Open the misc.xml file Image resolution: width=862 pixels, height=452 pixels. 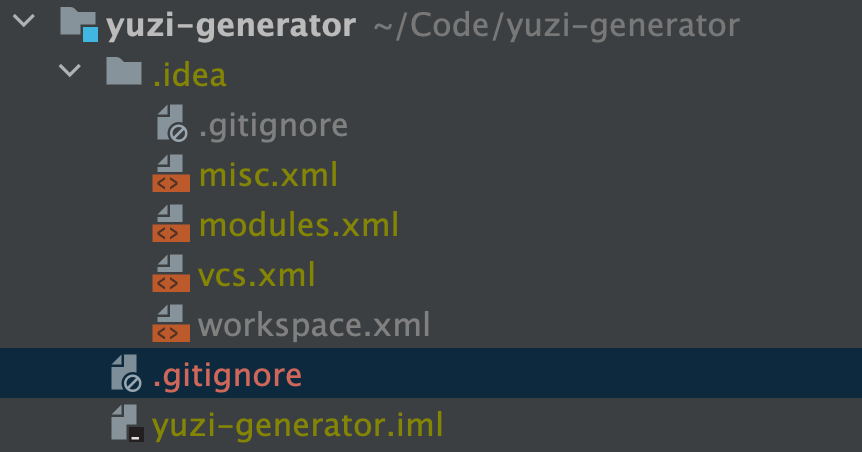(x=268, y=175)
